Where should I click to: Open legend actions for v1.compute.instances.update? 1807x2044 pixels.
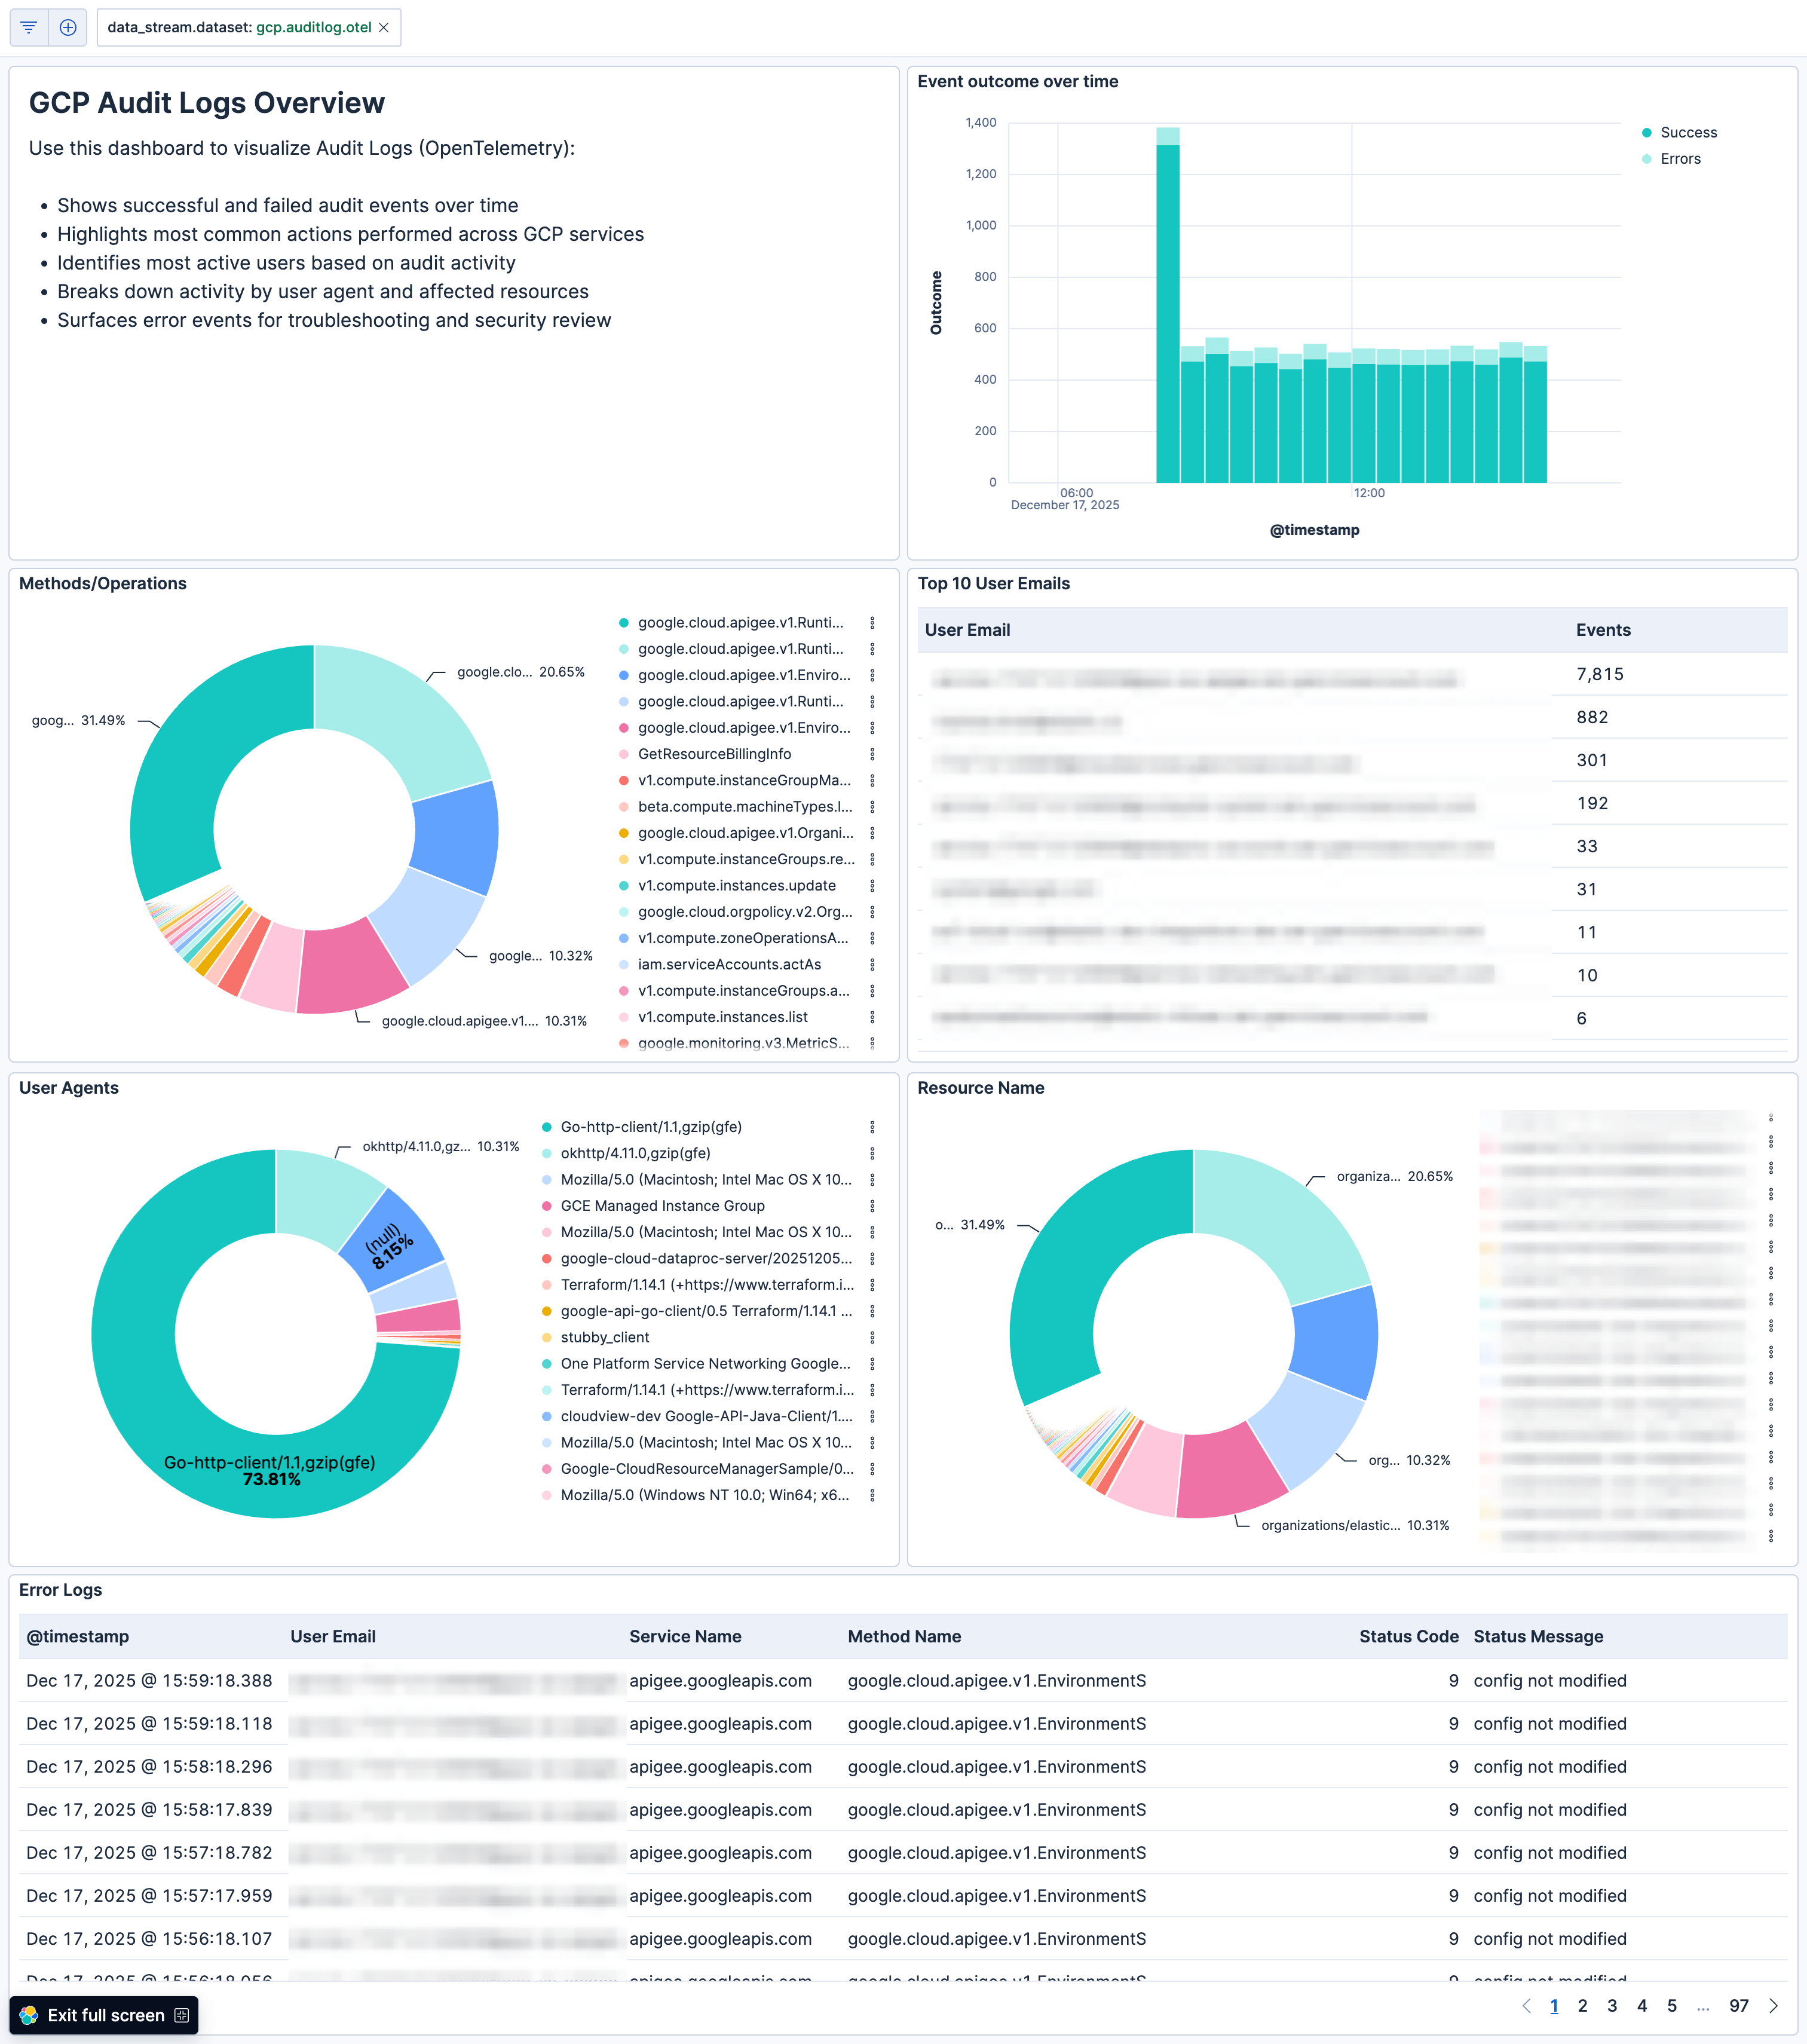click(874, 885)
